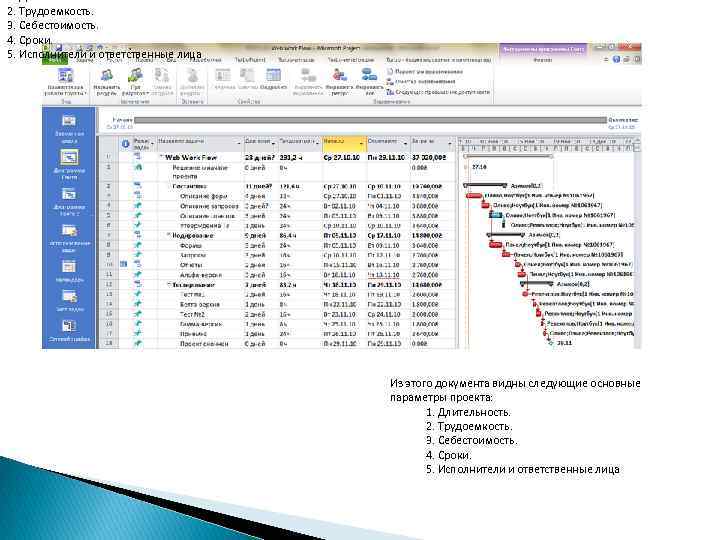The width and height of the screenshot is (720, 540).
Task: Click the 29.11 milestone marker in Gantt chart
Action: 551,343
